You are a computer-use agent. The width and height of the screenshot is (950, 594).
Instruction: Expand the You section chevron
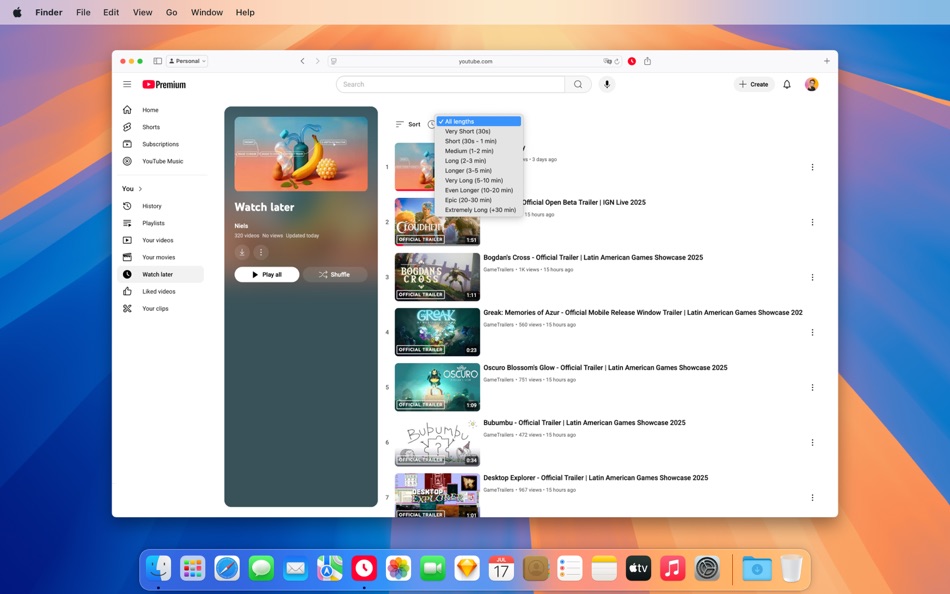(141, 189)
